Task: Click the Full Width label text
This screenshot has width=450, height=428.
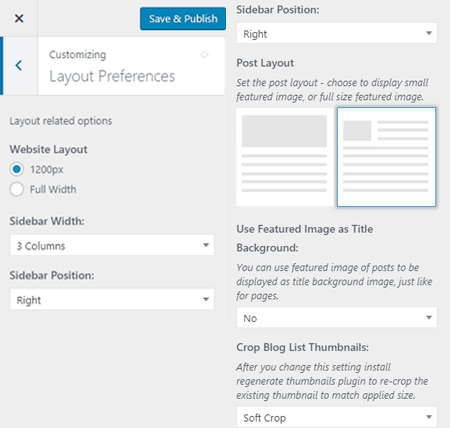Action: [53, 189]
